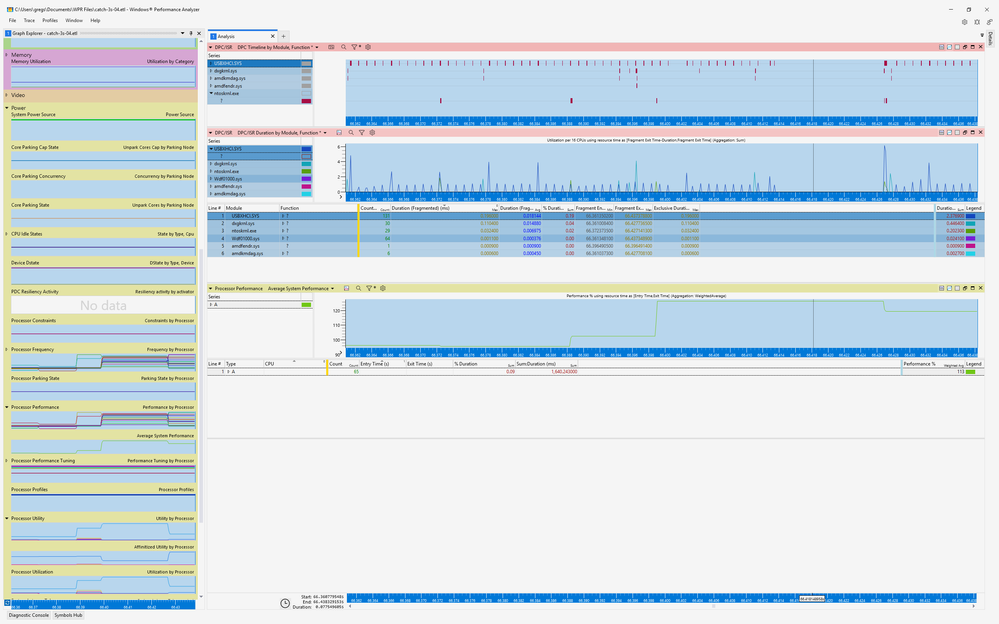Image resolution: width=999 pixels, height=624 pixels.
Task: Expand the Video group in Graph Explorer
Action: (6, 95)
